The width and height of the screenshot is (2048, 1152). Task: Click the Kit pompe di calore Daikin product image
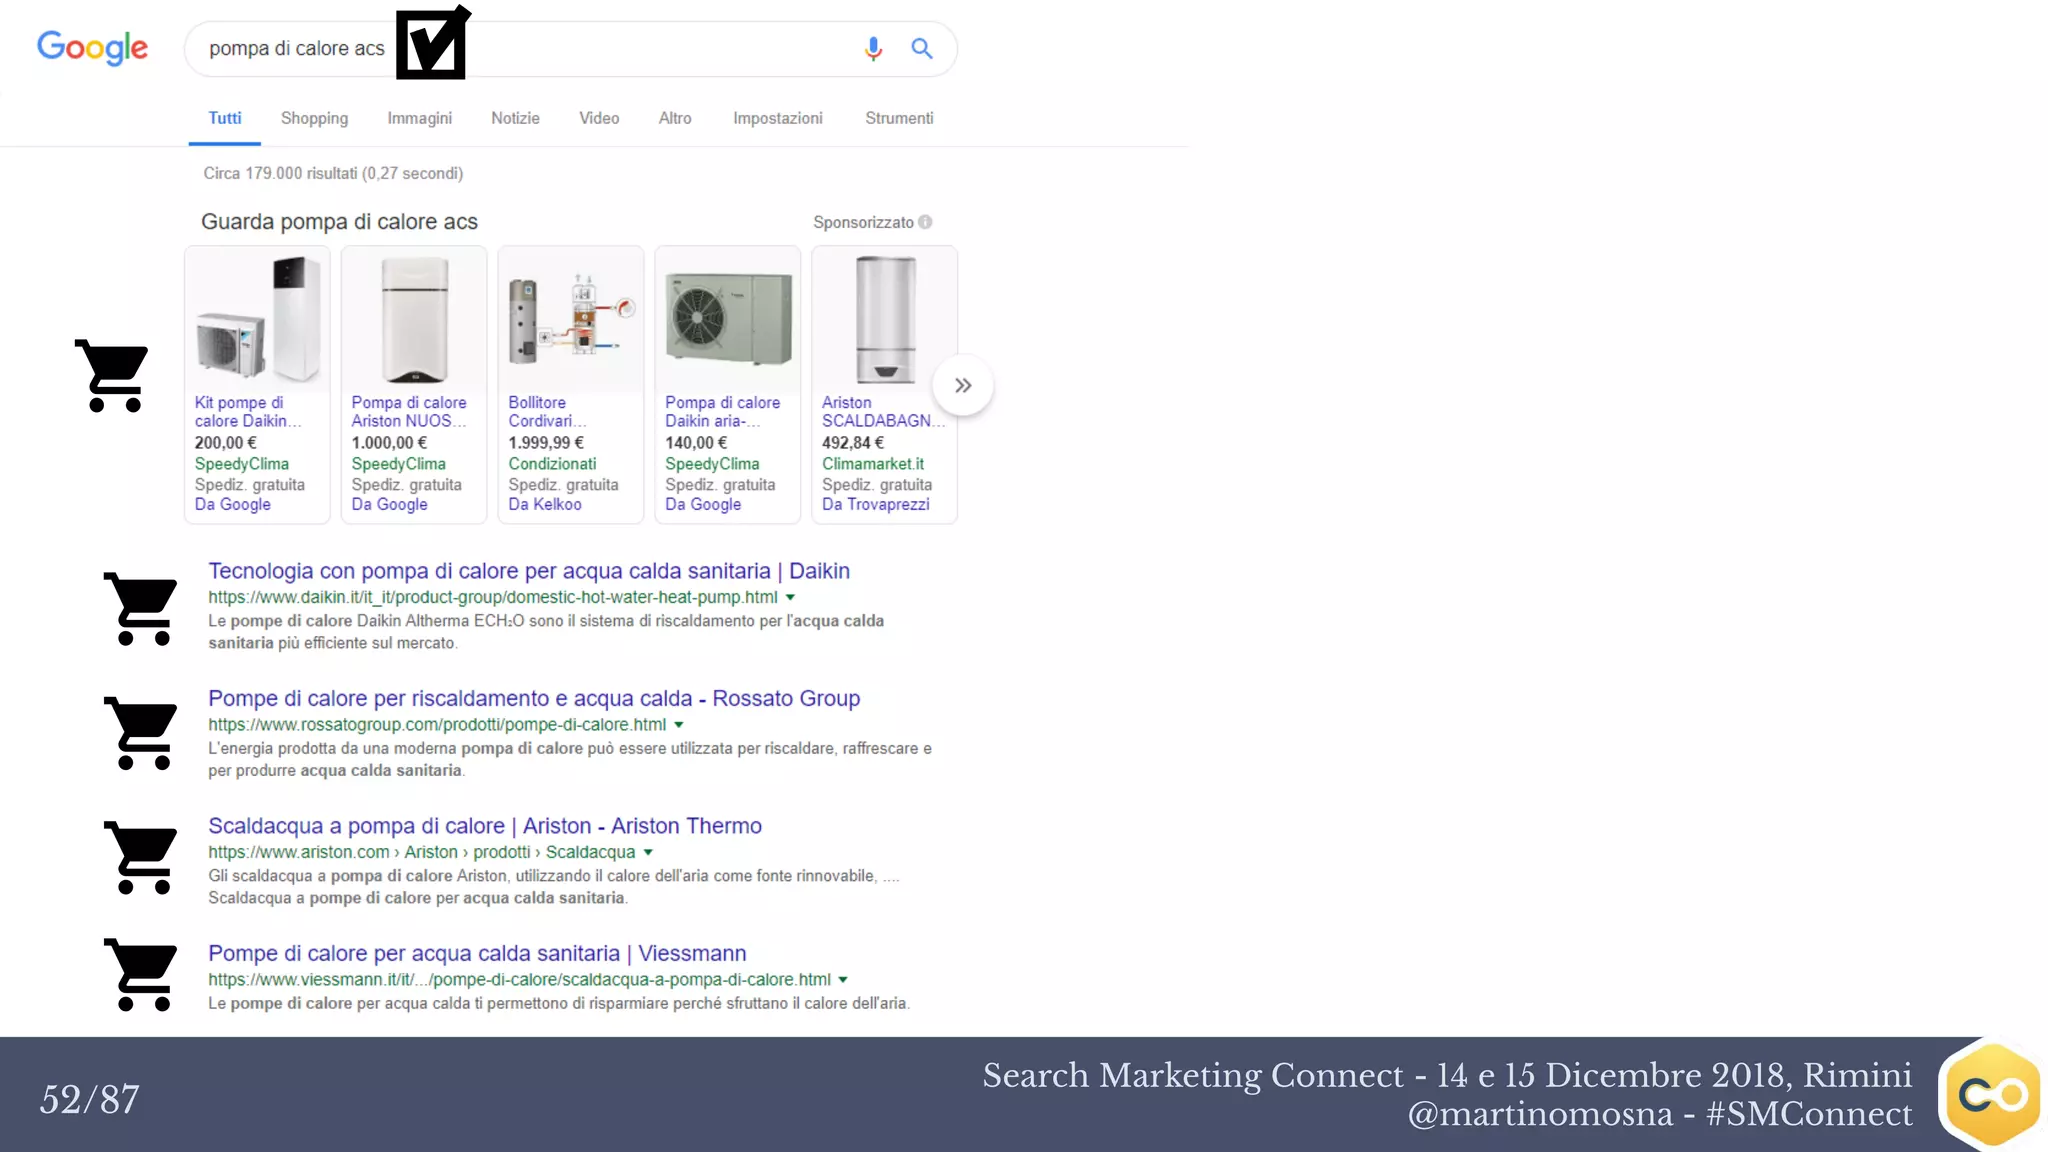point(257,320)
